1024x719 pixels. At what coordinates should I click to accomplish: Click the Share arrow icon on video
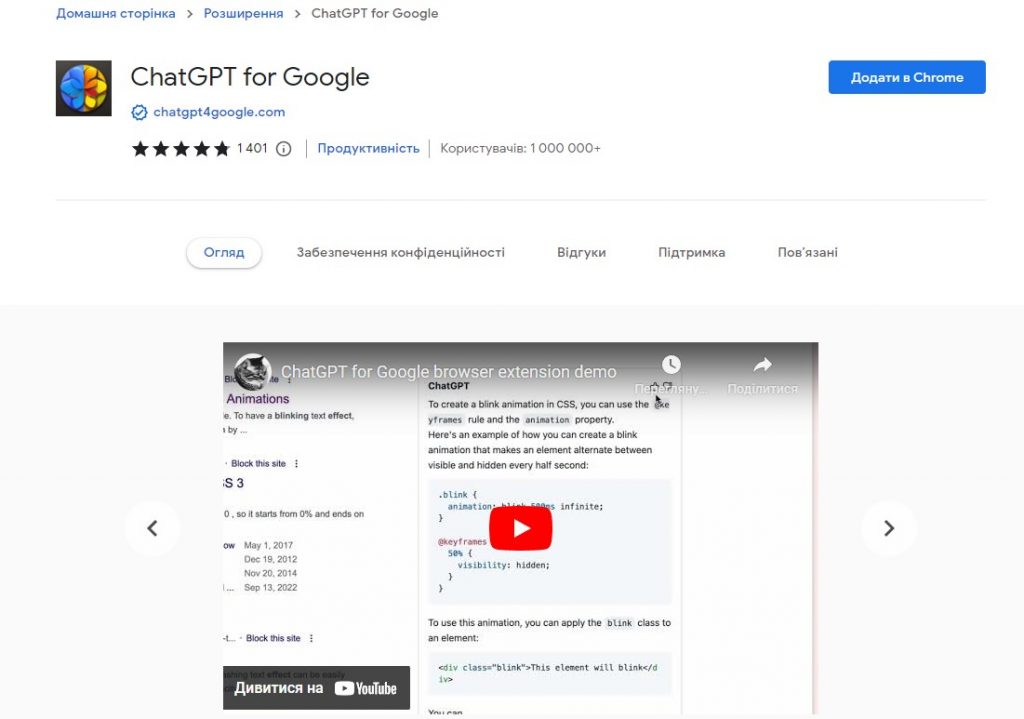point(762,364)
